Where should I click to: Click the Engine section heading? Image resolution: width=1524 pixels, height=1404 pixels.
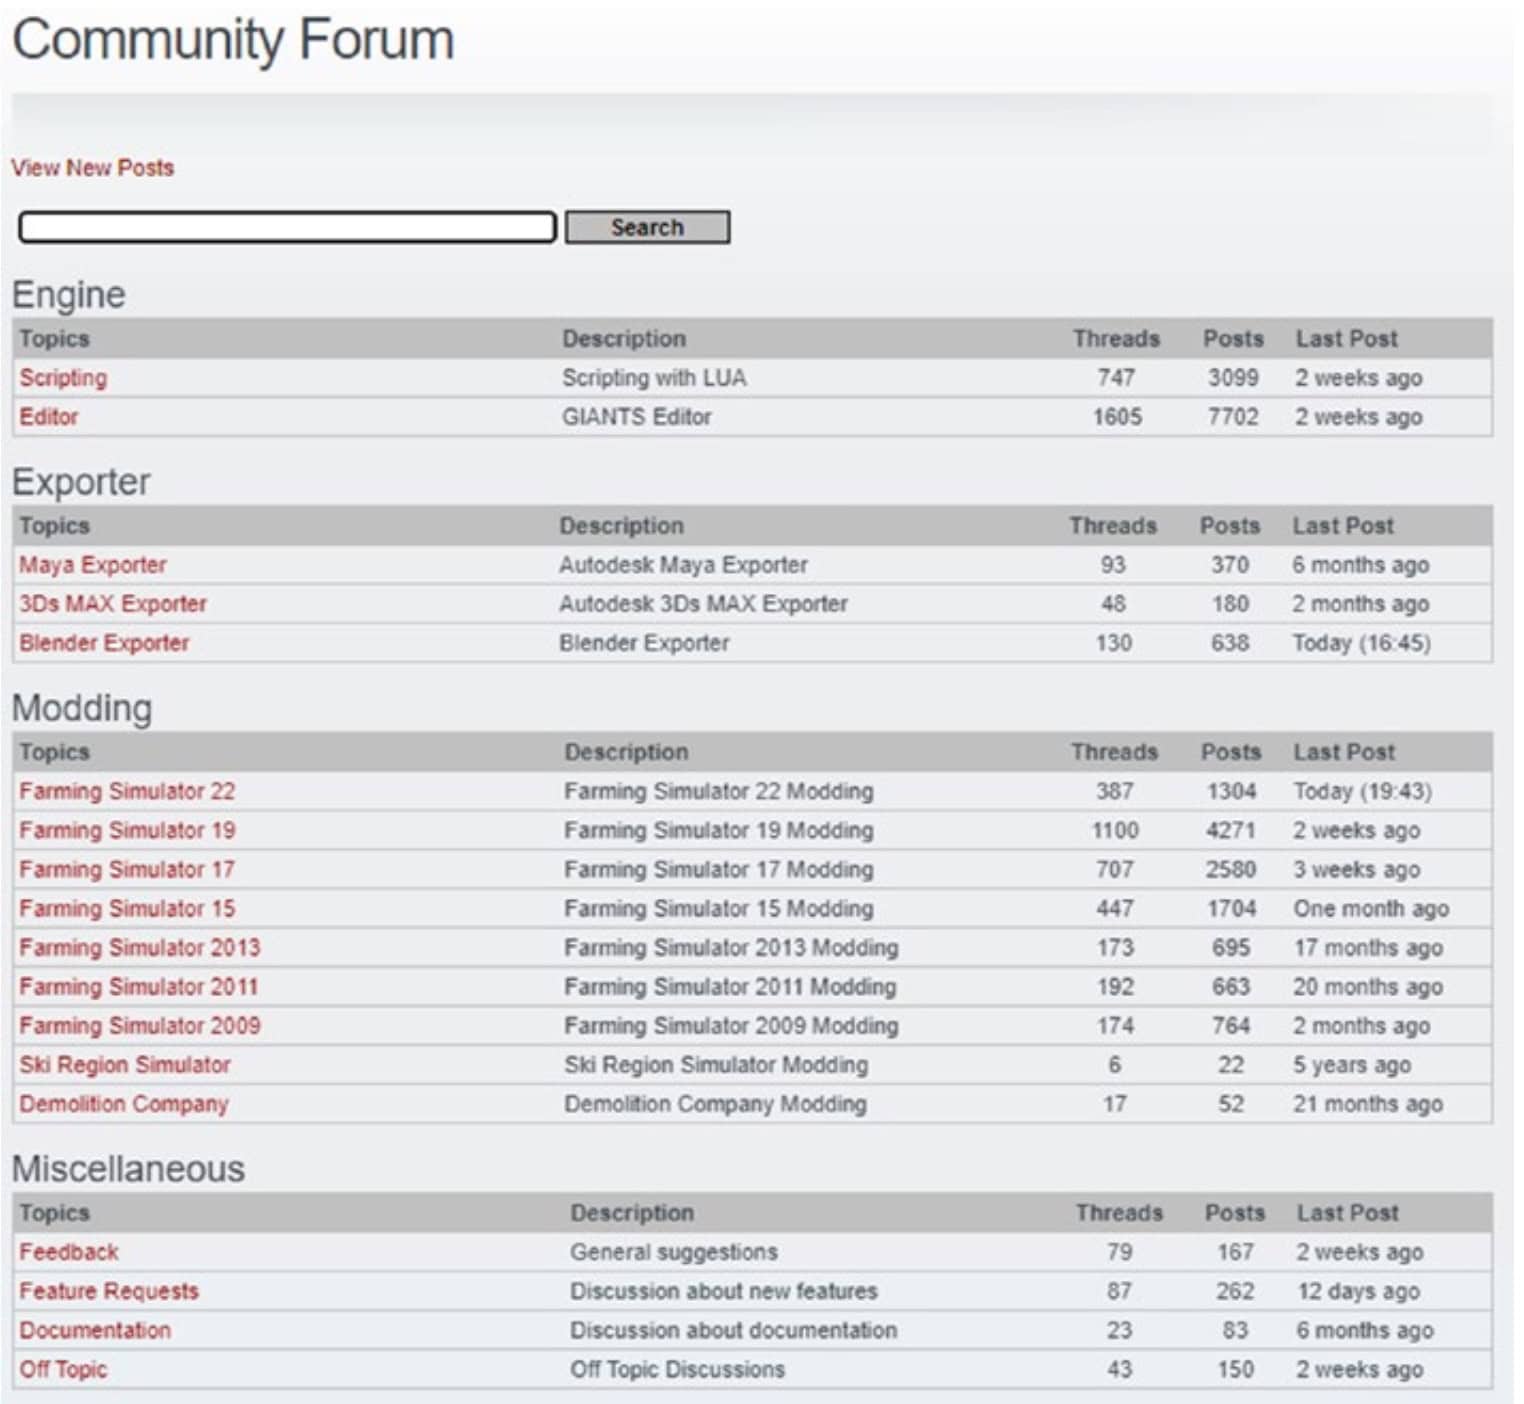click(68, 295)
